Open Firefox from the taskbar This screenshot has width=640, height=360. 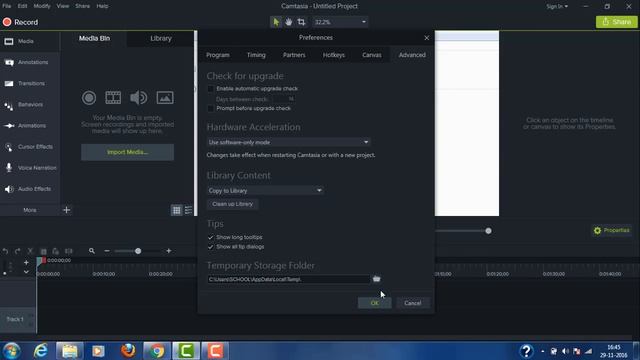pos(128,351)
